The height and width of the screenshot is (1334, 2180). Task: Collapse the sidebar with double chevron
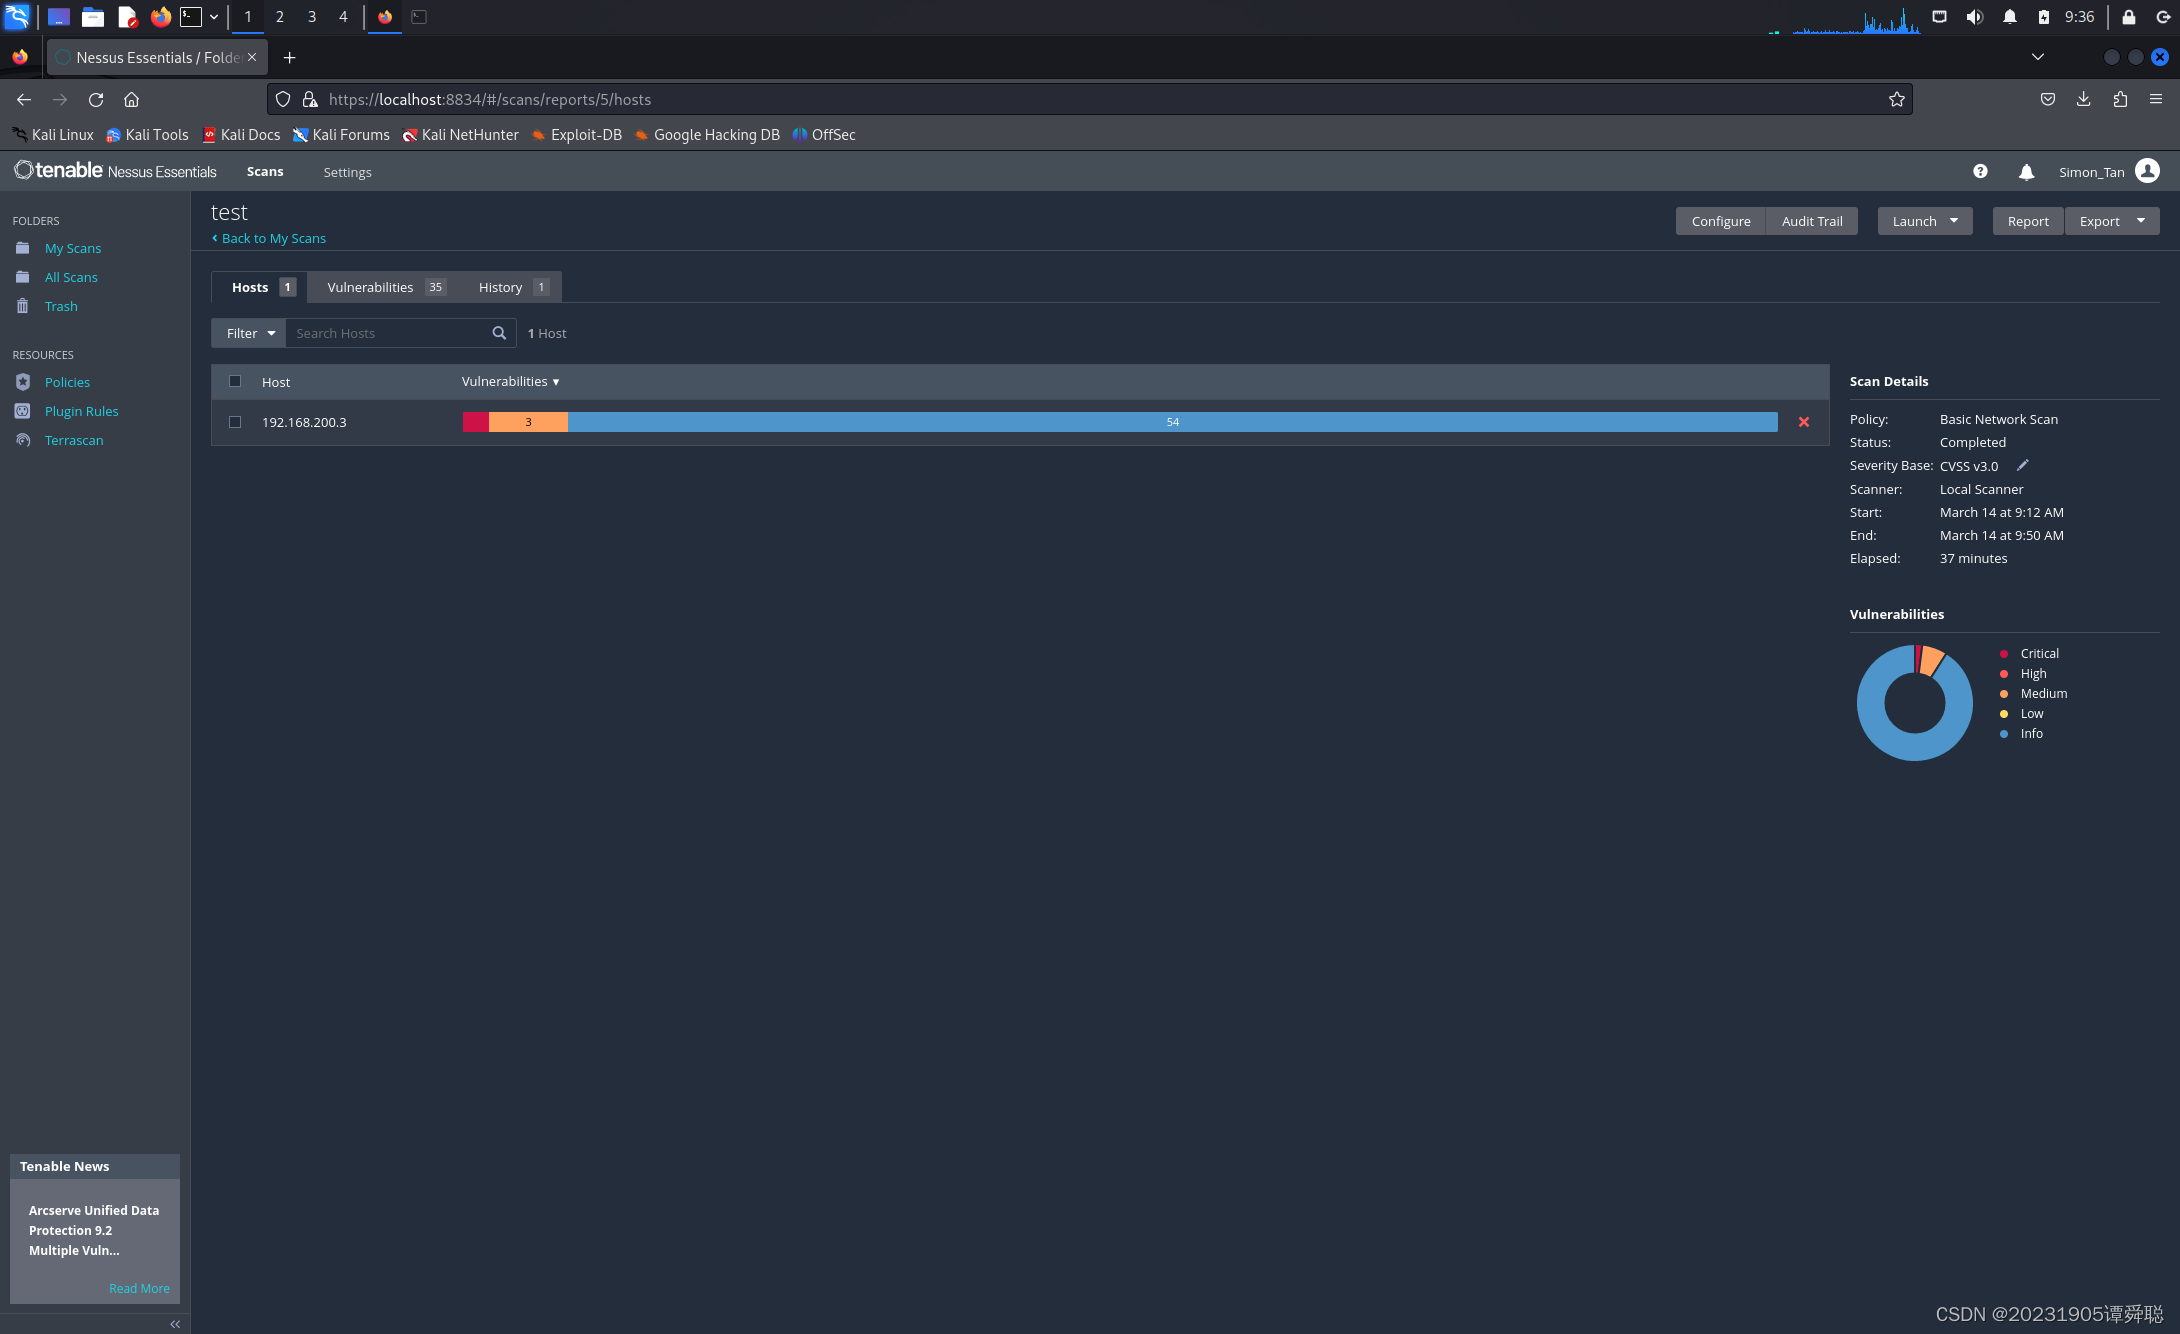(175, 1323)
